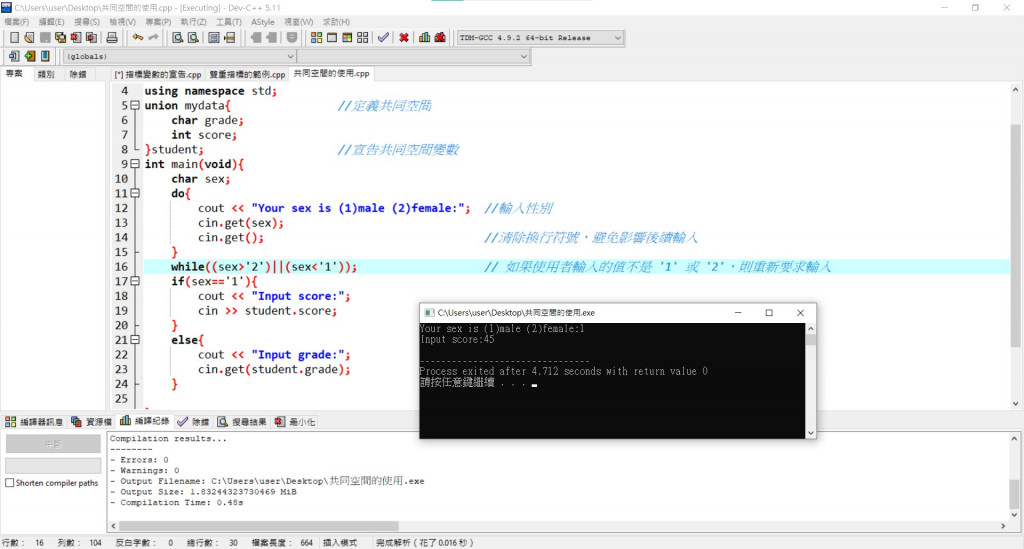The height and width of the screenshot is (549, 1024).
Task: Open the AStyle menu
Action: click(x=263, y=22)
